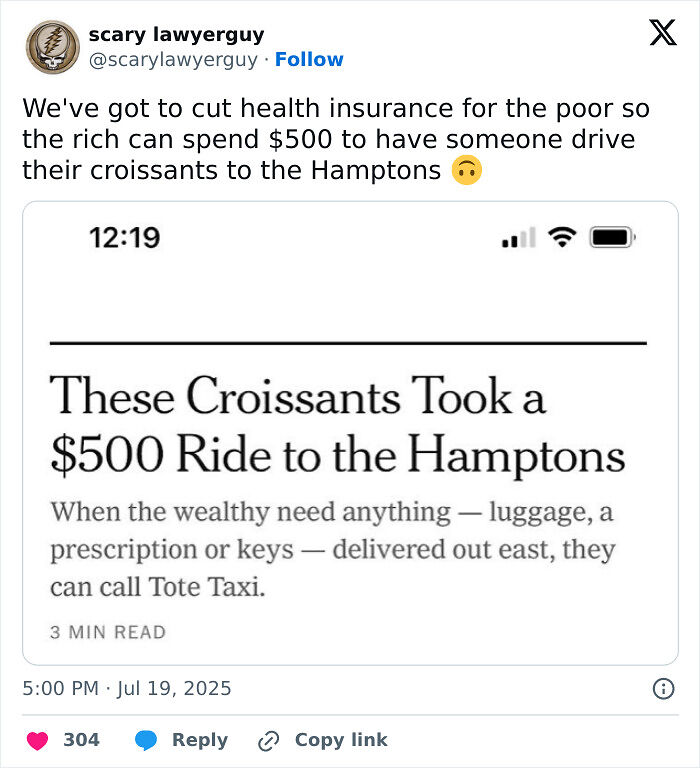
Task: Open the tweet info circle icon
Action: click(664, 689)
